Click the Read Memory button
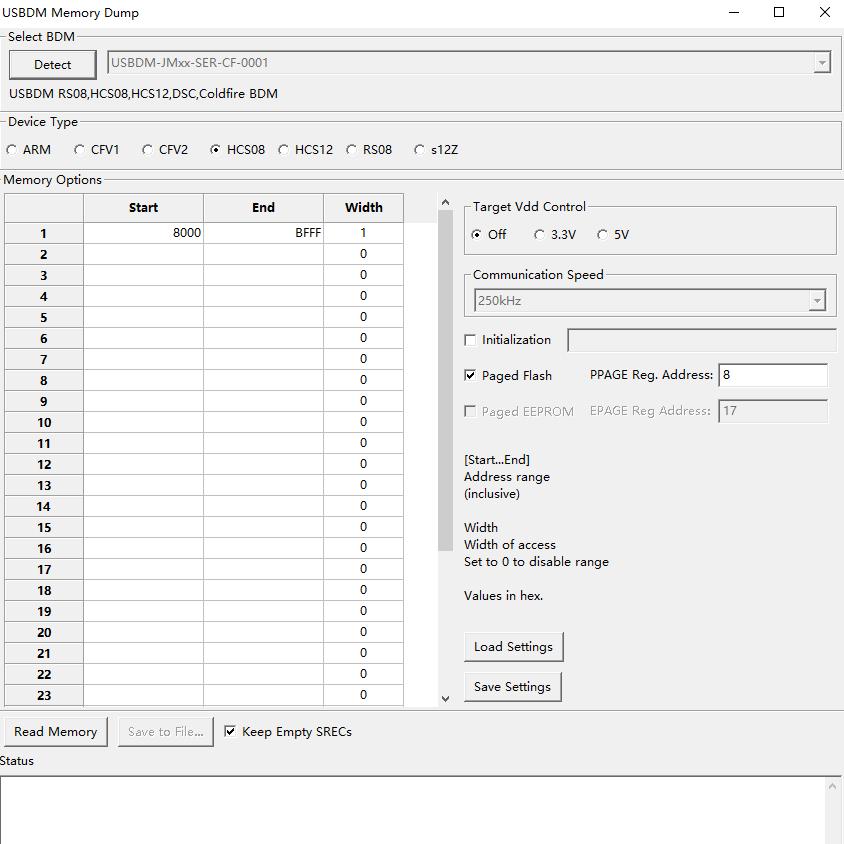844x844 pixels. tap(55, 731)
